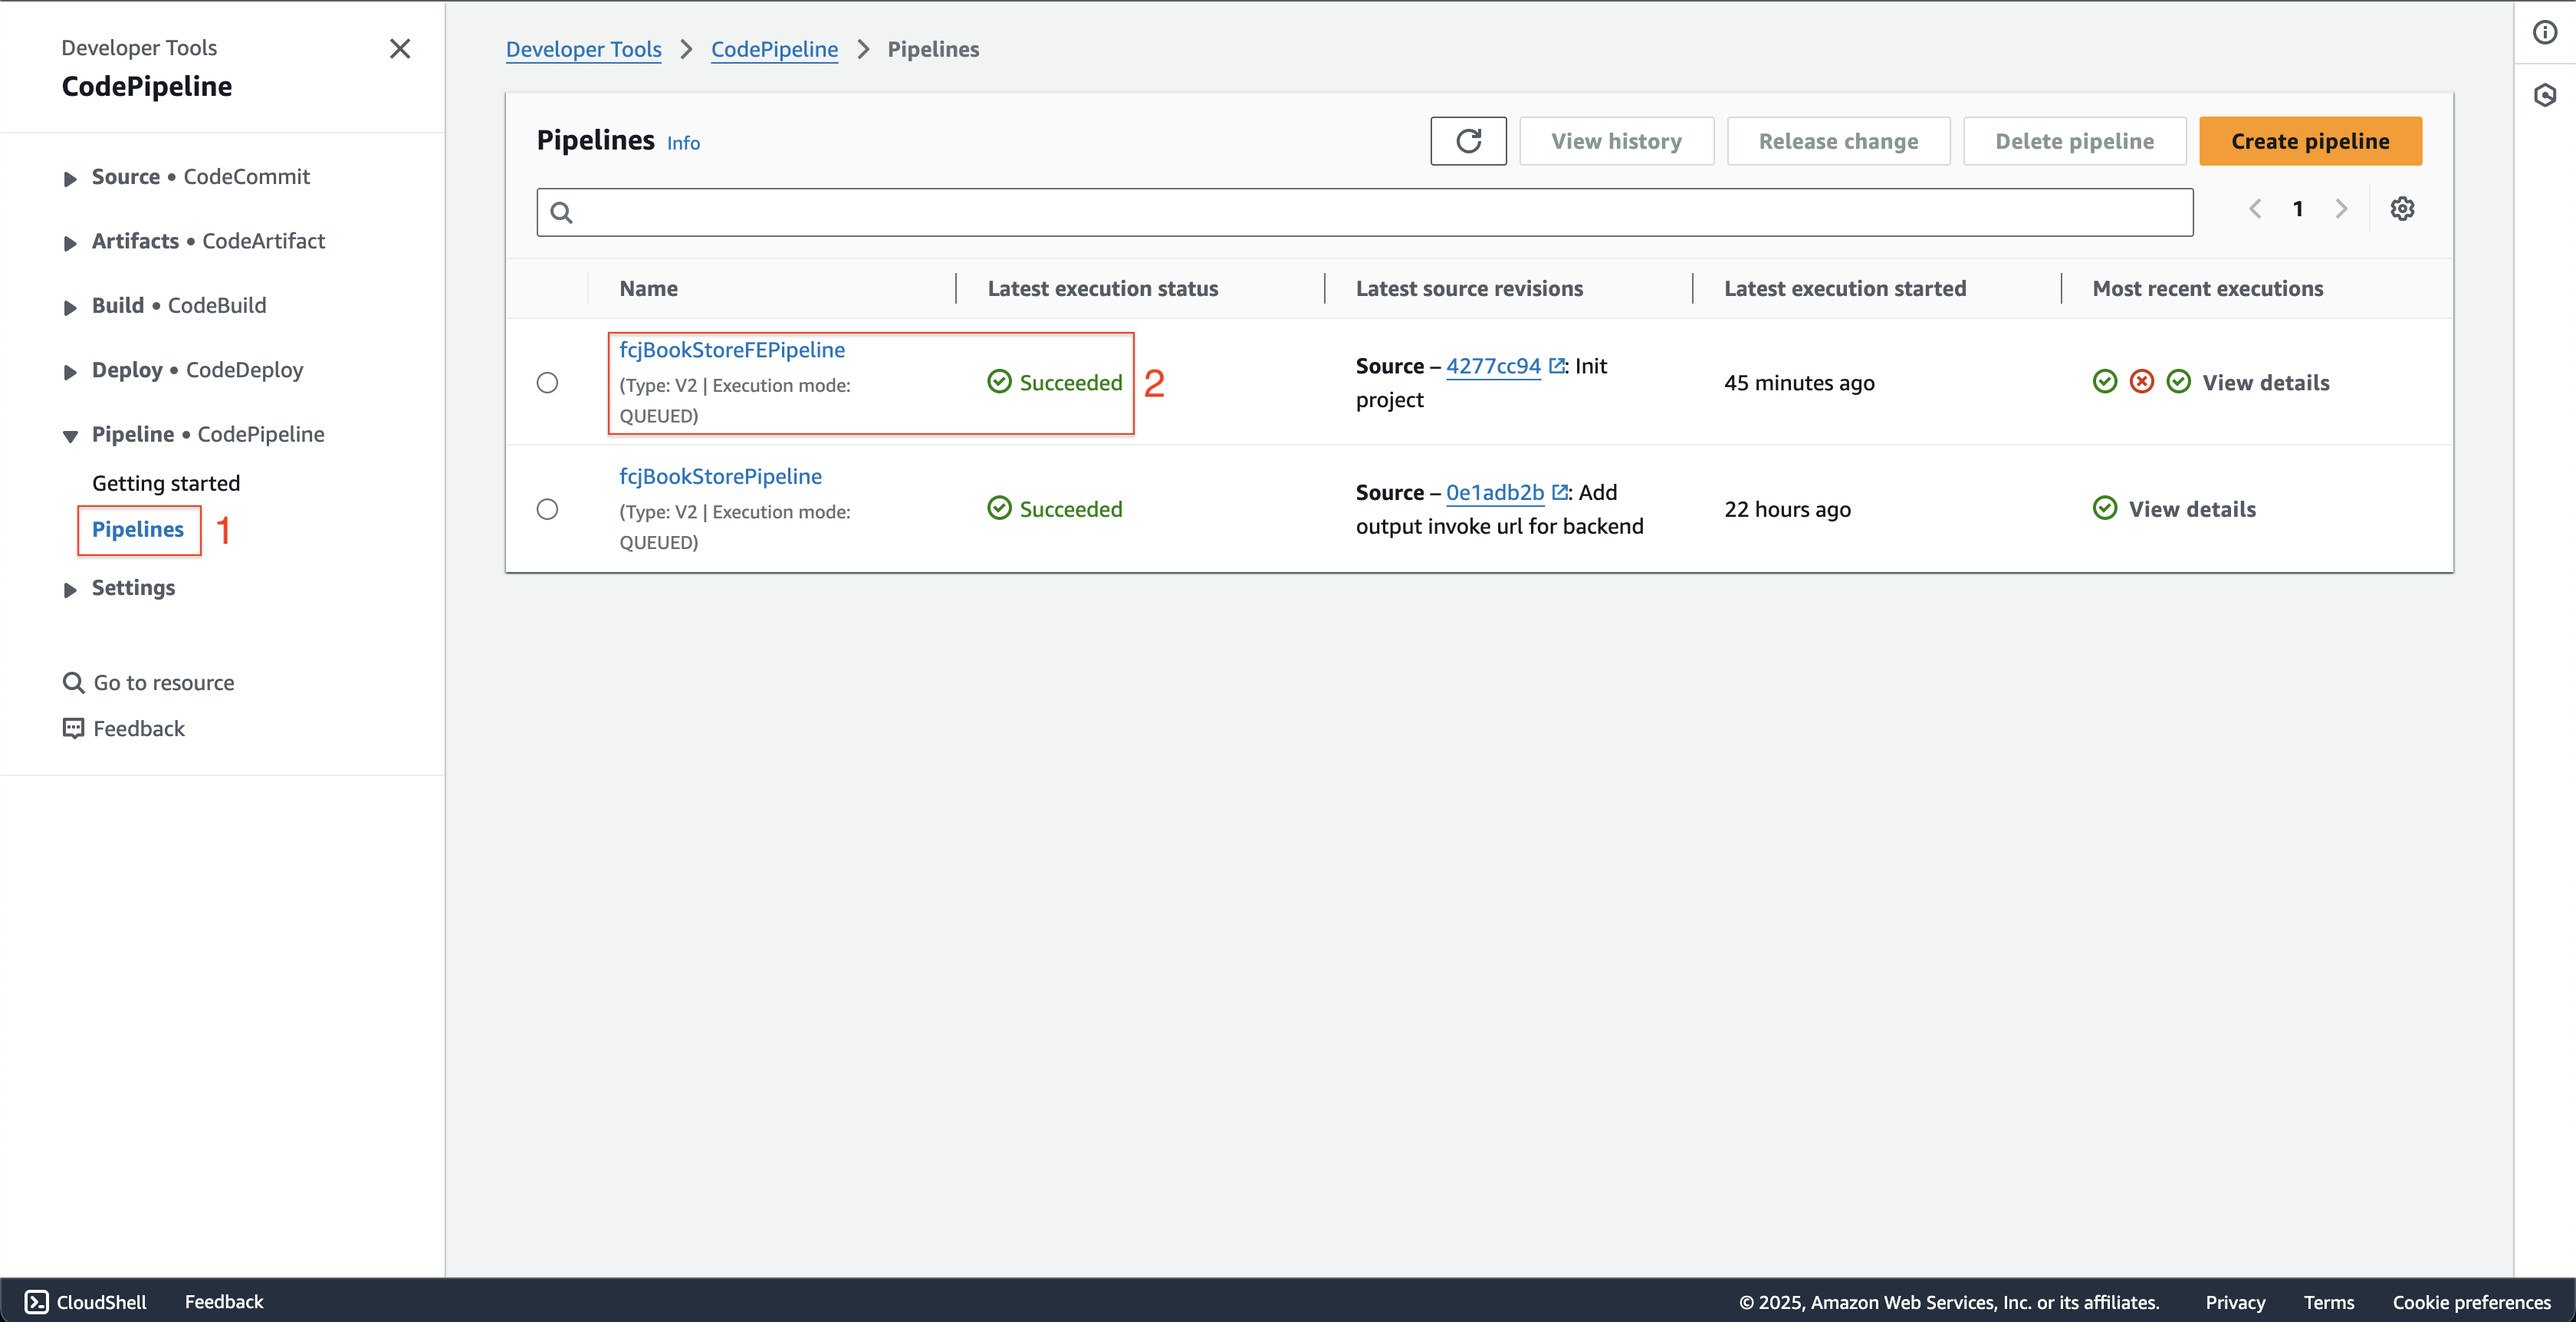Viewport: 2576px width, 1322px height.
Task: Go to next page of pipelines
Action: point(2341,209)
